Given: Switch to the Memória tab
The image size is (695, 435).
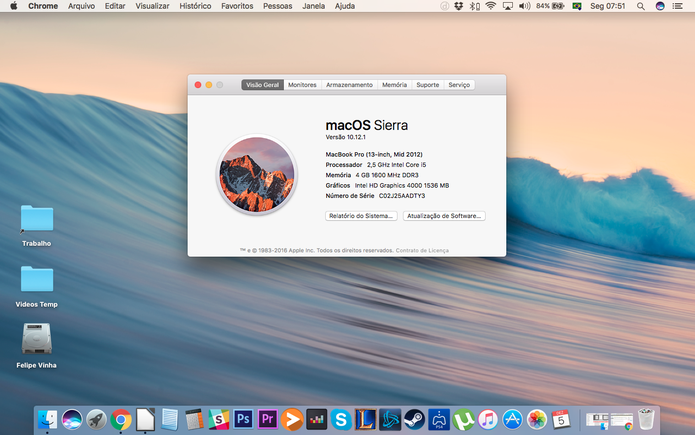Looking at the screenshot, I should click(x=394, y=85).
